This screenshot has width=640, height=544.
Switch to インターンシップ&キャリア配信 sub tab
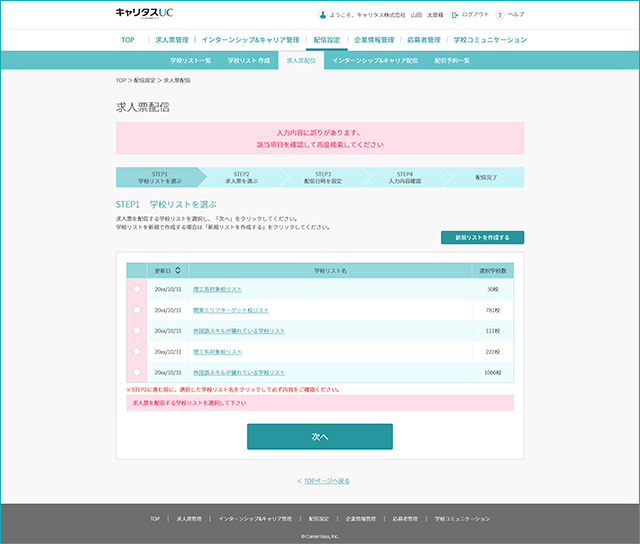375,61
